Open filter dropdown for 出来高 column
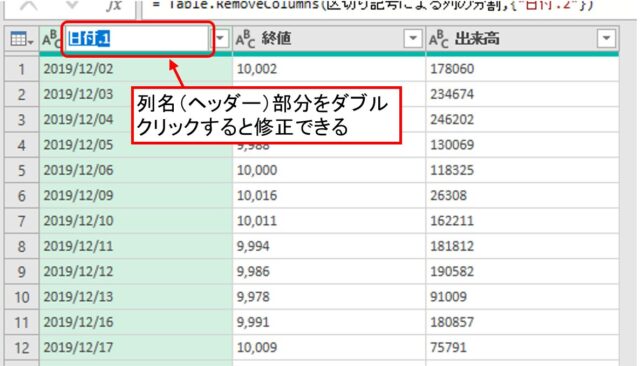Screen dimensions: 640x366 (606, 39)
